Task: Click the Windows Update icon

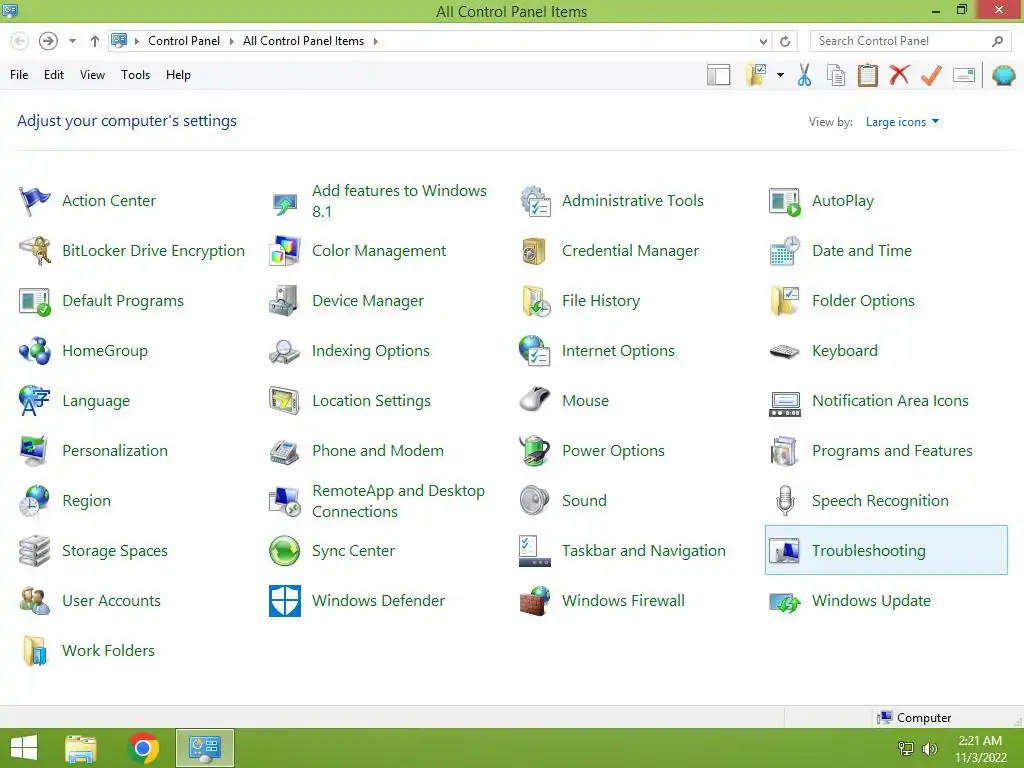Action: point(784,601)
